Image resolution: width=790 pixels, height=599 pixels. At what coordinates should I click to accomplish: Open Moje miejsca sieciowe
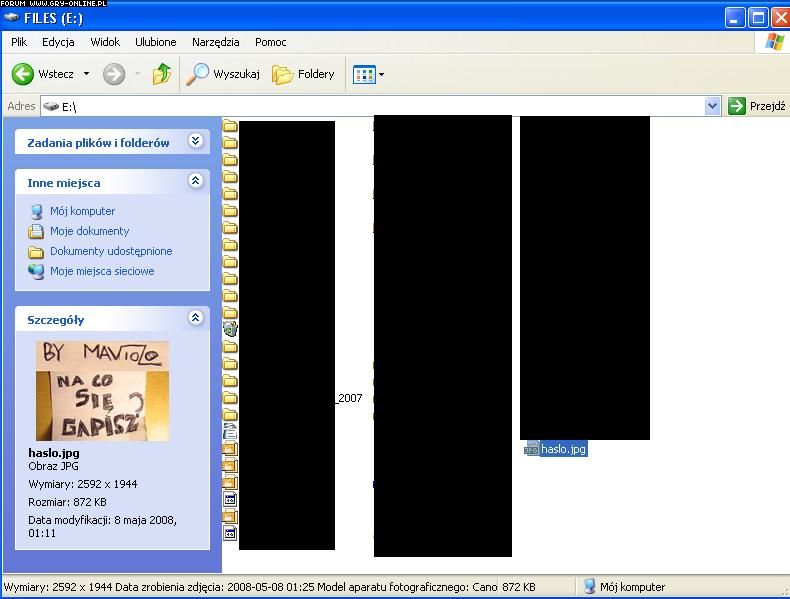(x=102, y=271)
